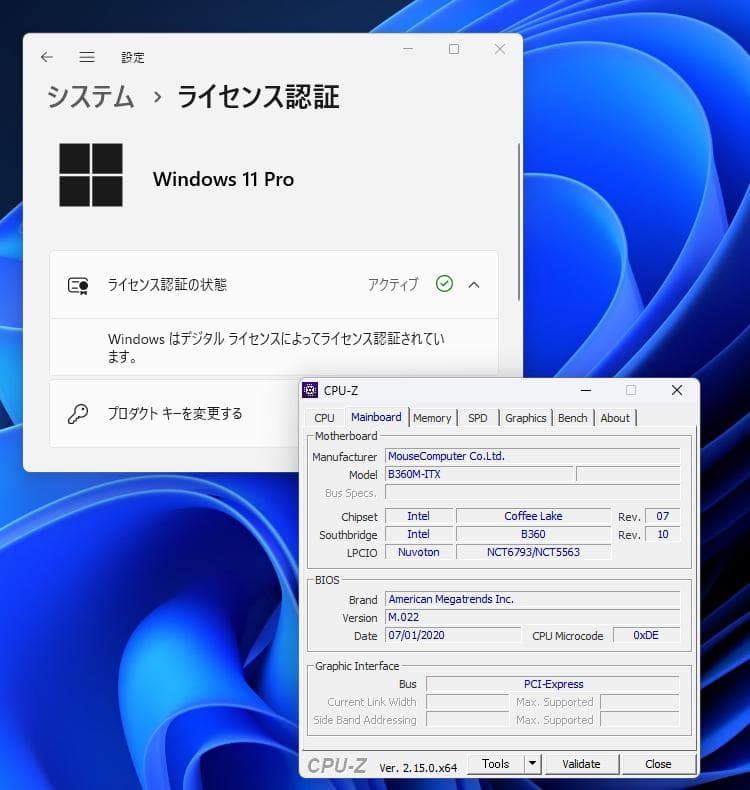The height and width of the screenshot is (790, 750).
Task: Select the Bench tab
Action: tap(572, 418)
